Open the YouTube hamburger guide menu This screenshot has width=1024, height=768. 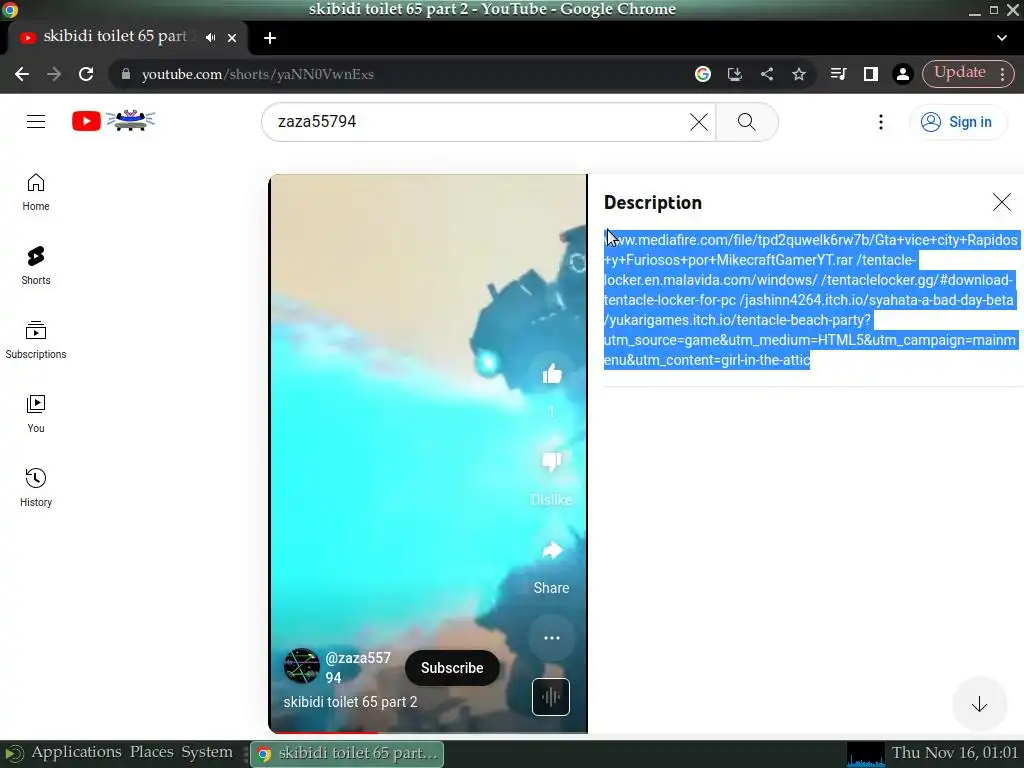click(x=36, y=121)
